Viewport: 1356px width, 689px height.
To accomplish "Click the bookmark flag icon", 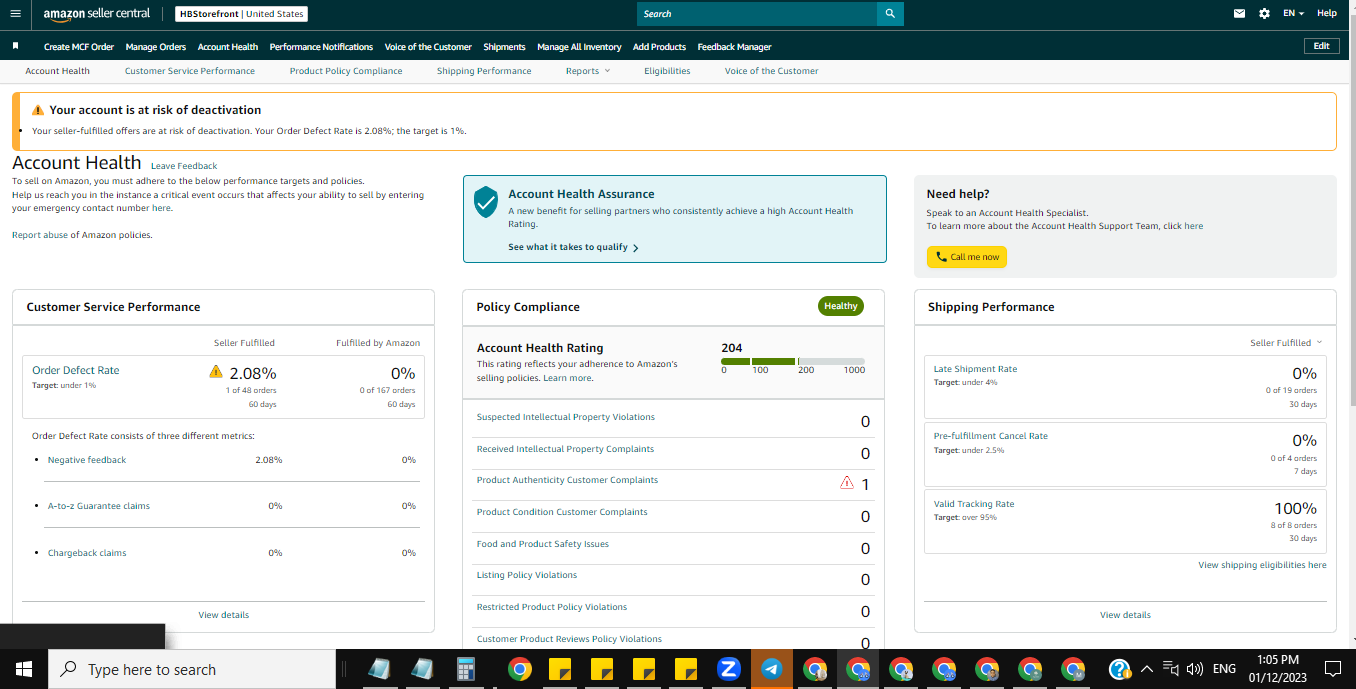I will click(x=16, y=46).
